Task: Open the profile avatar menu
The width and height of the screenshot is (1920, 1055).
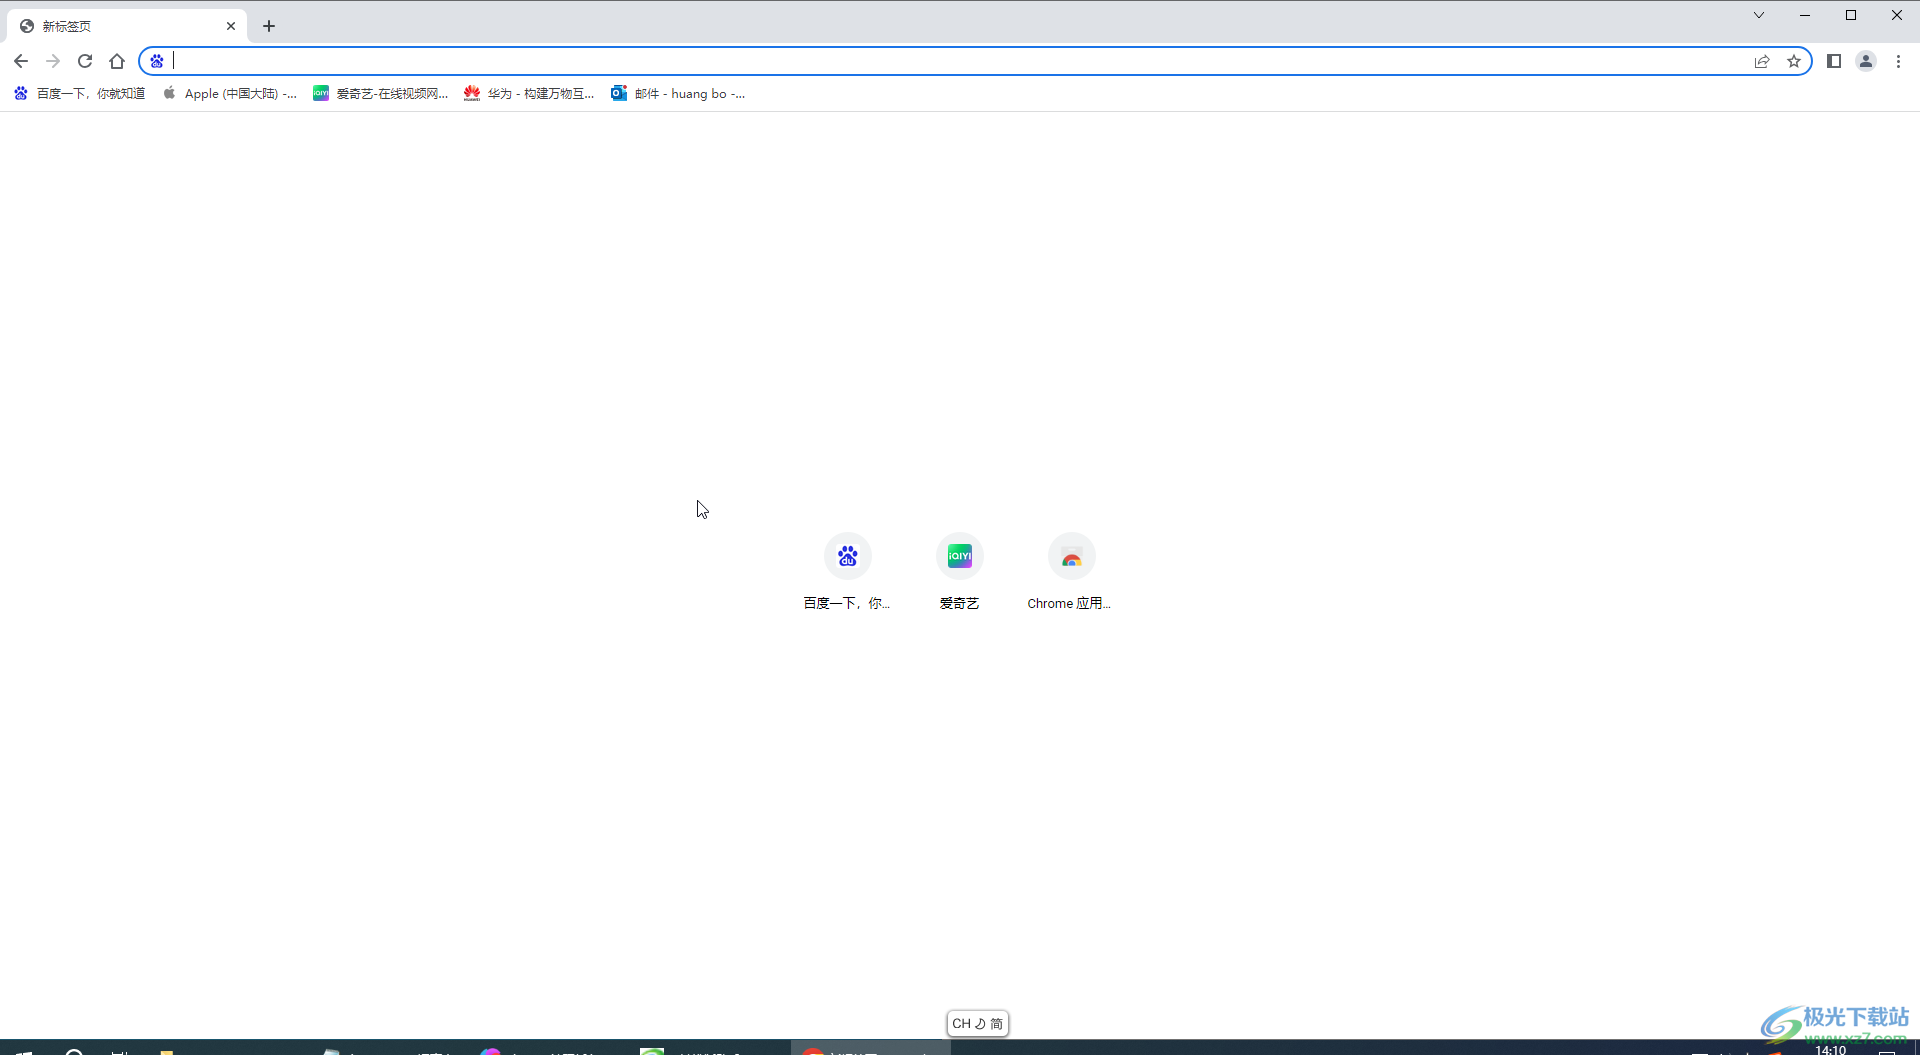Action: click(1866, 61)
